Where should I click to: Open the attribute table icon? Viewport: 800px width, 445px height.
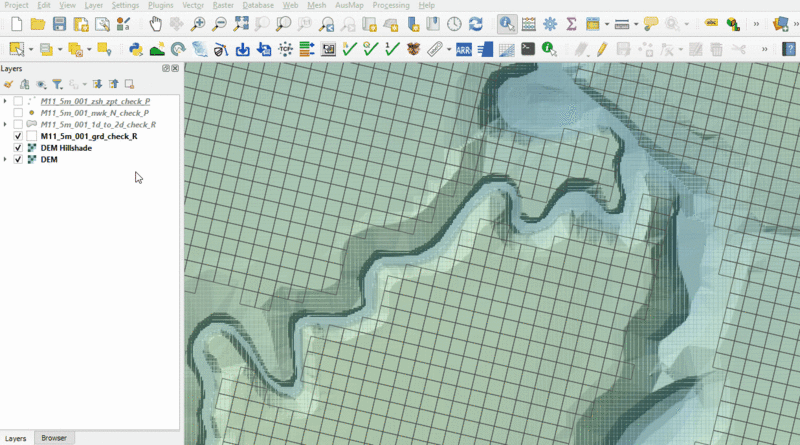[x=528, y=23]
